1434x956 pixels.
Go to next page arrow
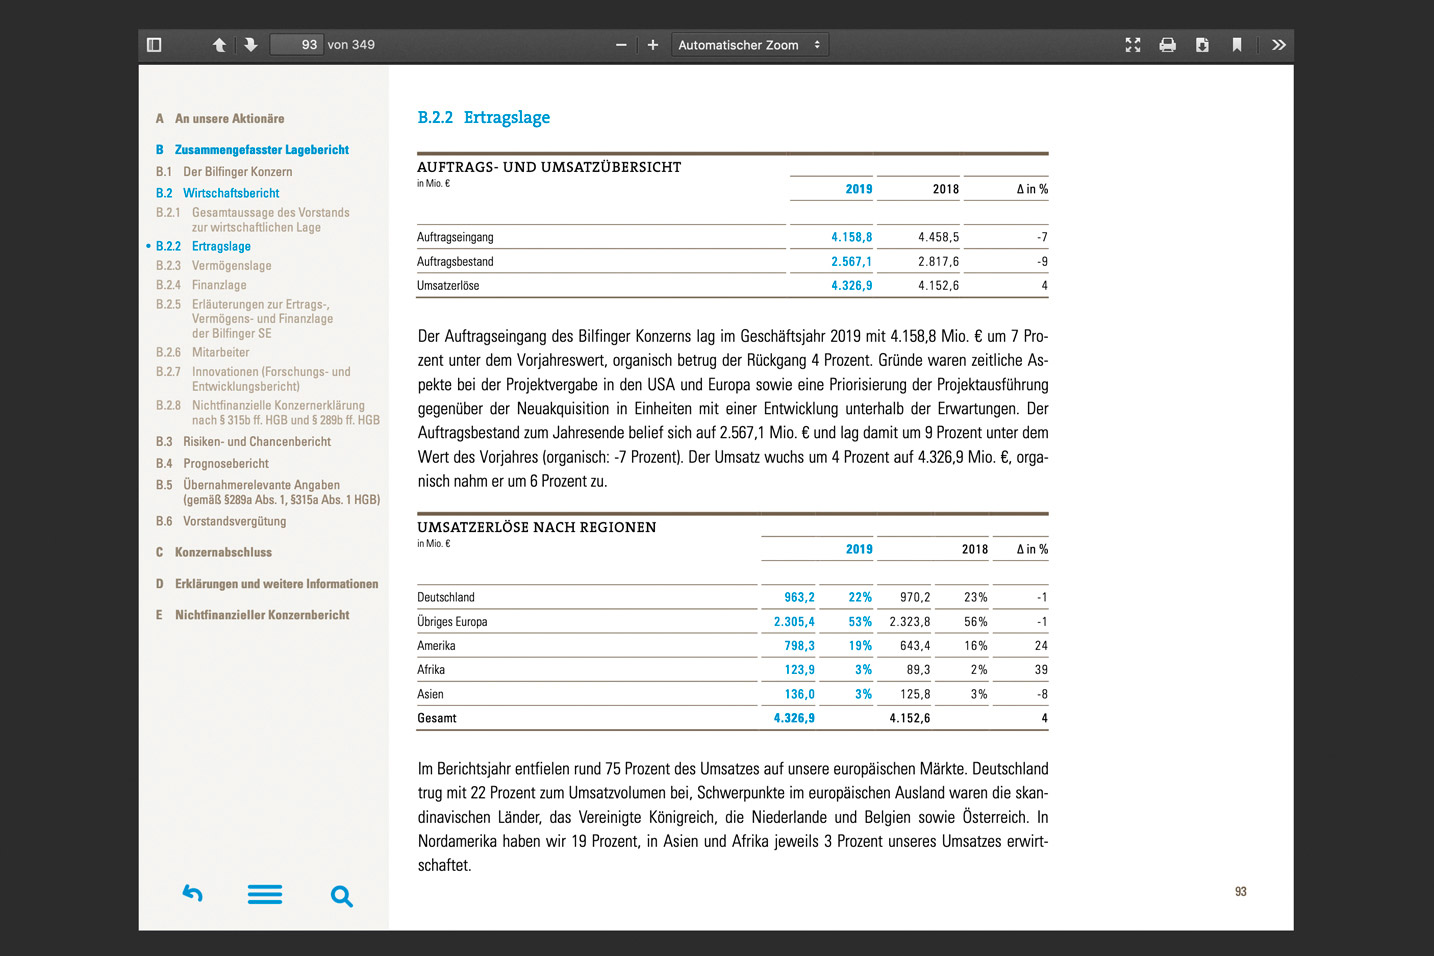251,45
